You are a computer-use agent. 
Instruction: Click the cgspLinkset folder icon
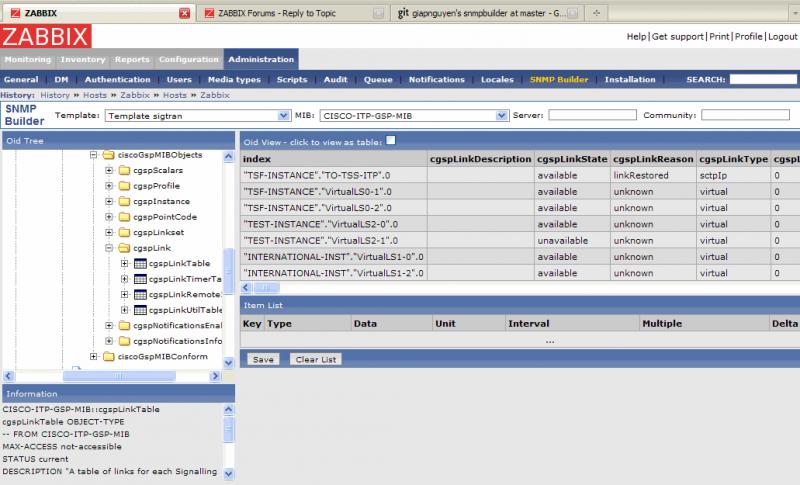pyautogui.click(x=124, y=233)
